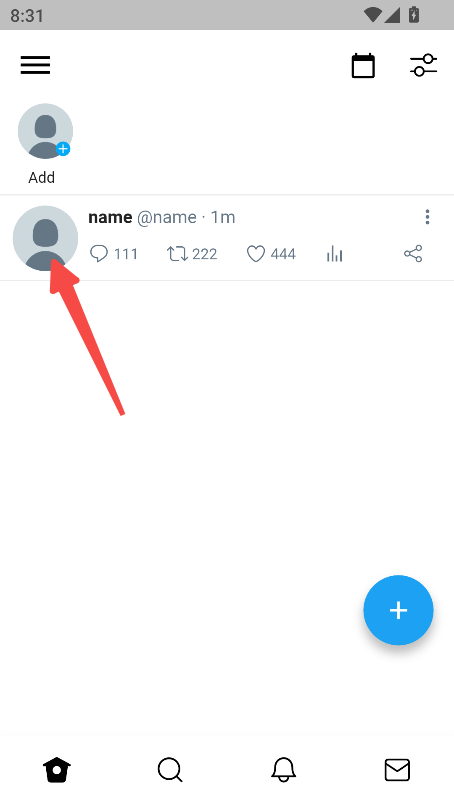Image resolution: width=454 pixels, height=807 pixels.
Task: Tap the blue compose plus floating button
Action: (x=398, y=610)
